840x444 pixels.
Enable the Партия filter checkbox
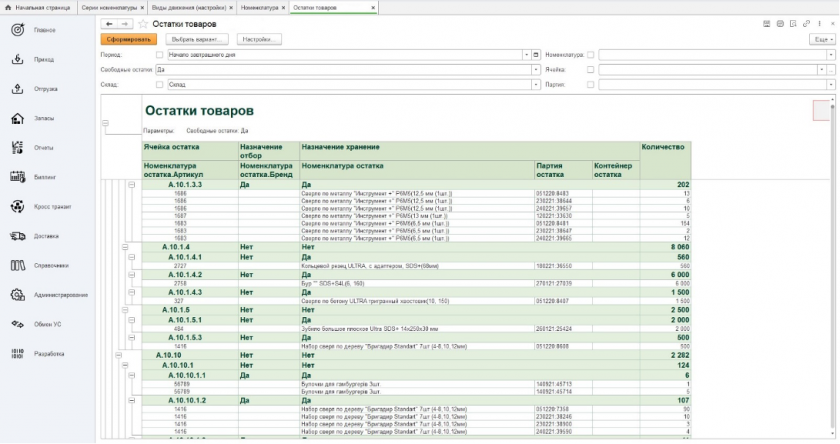point(590,85)
